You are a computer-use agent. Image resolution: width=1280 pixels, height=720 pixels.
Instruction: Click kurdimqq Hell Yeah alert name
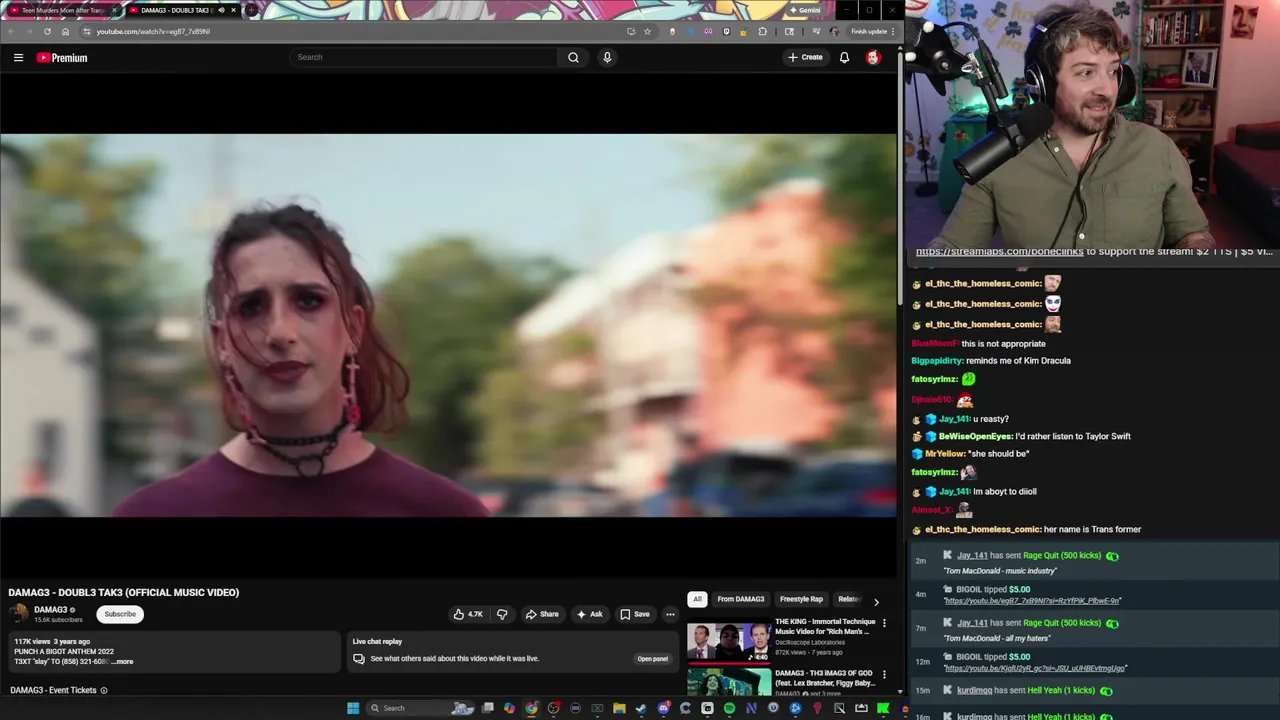coord(974,690)
